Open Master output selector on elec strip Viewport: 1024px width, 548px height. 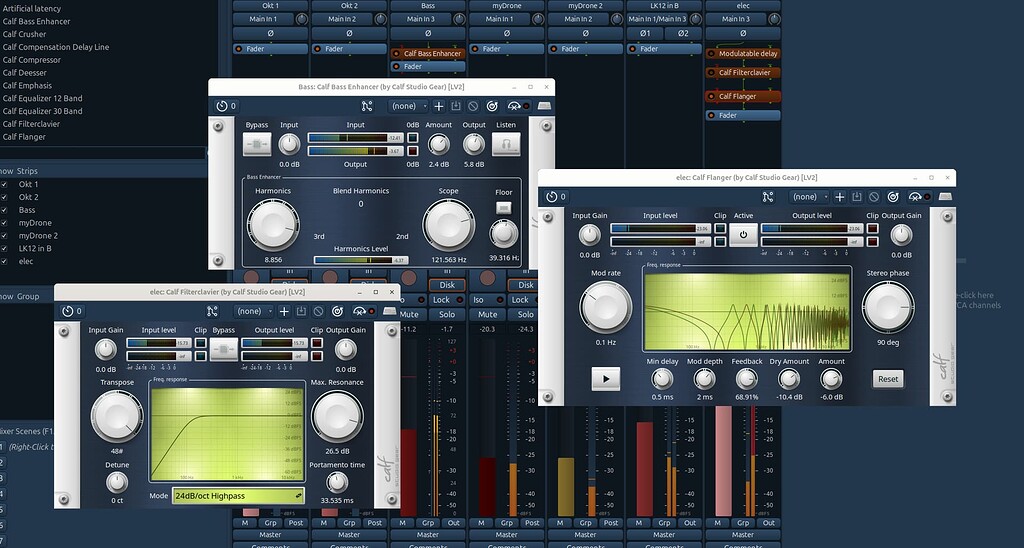pyautogui.click(x=743, y=535)
